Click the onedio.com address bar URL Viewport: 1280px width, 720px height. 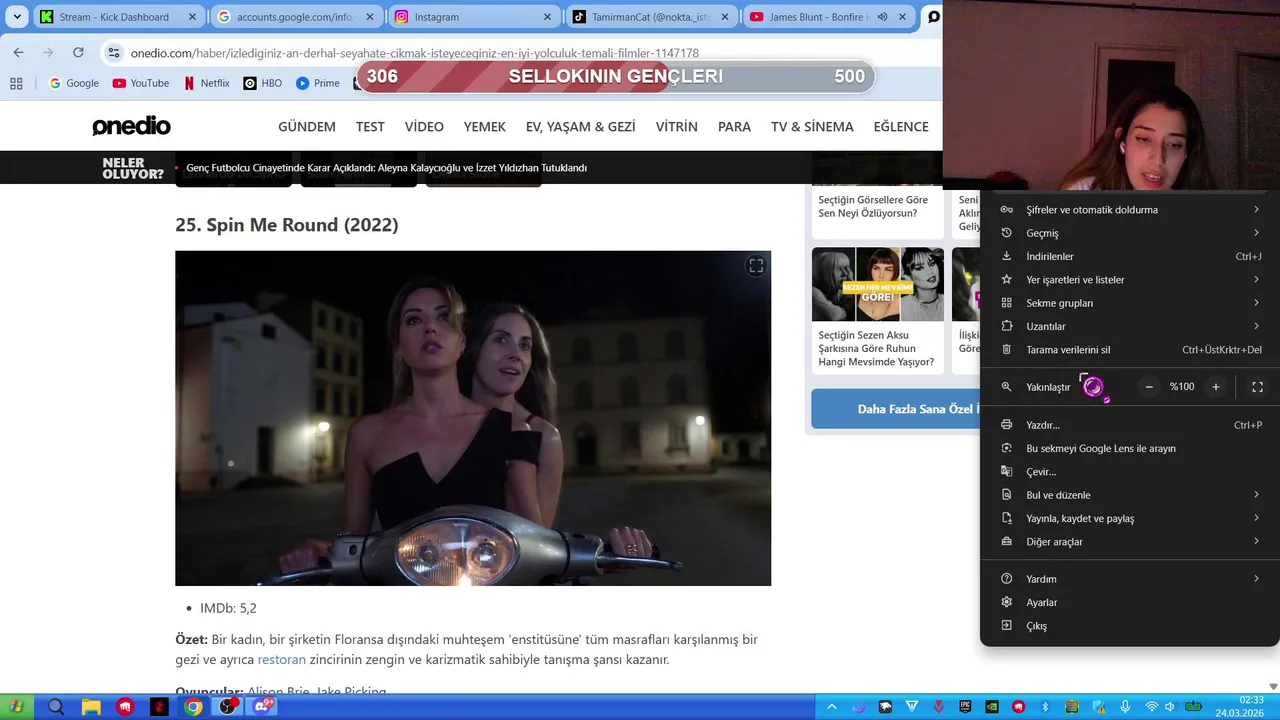[x=415, y=53]
